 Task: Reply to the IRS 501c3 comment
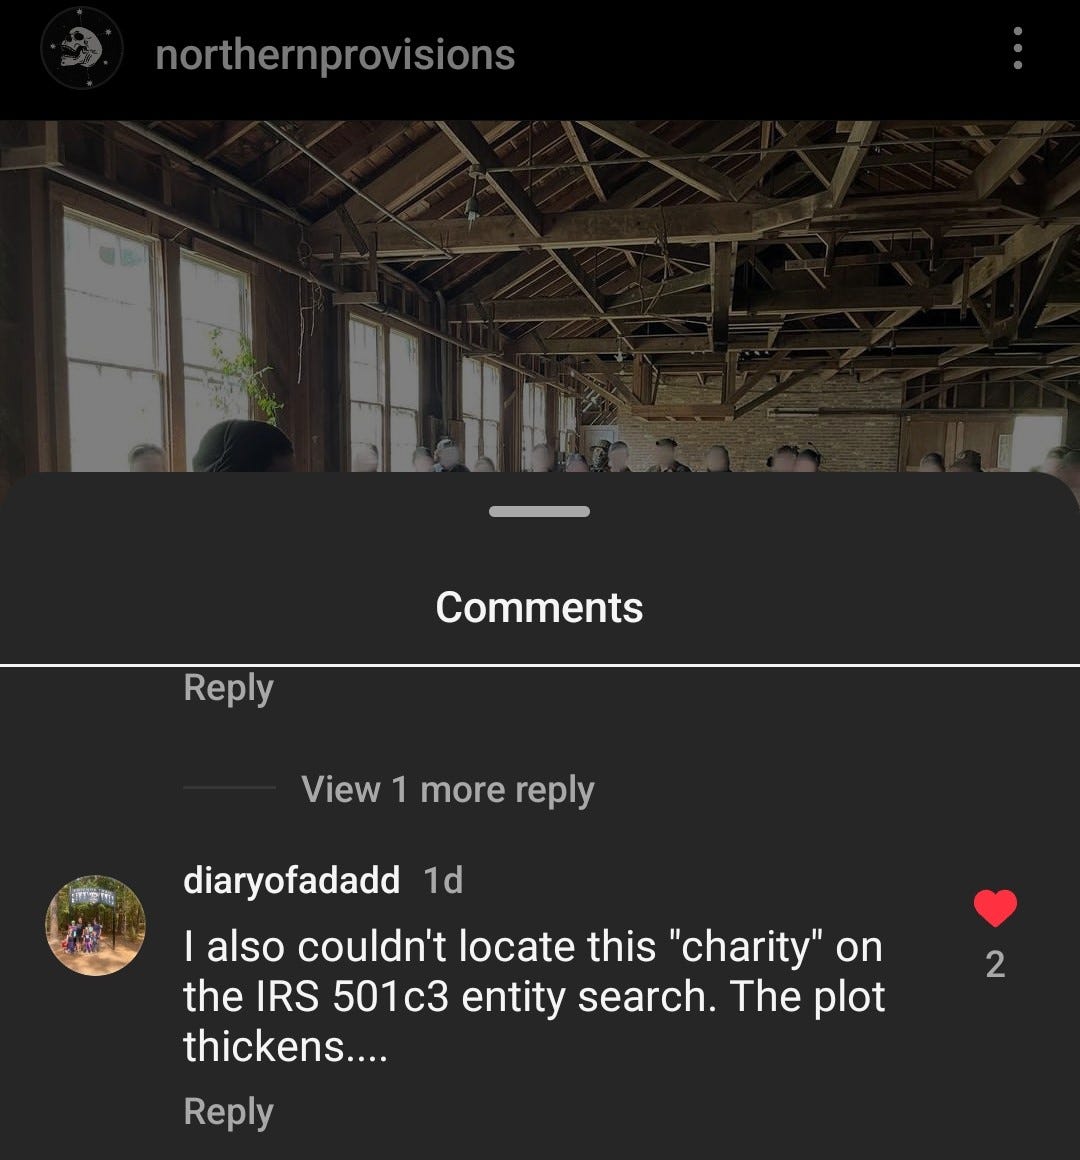229,1112
